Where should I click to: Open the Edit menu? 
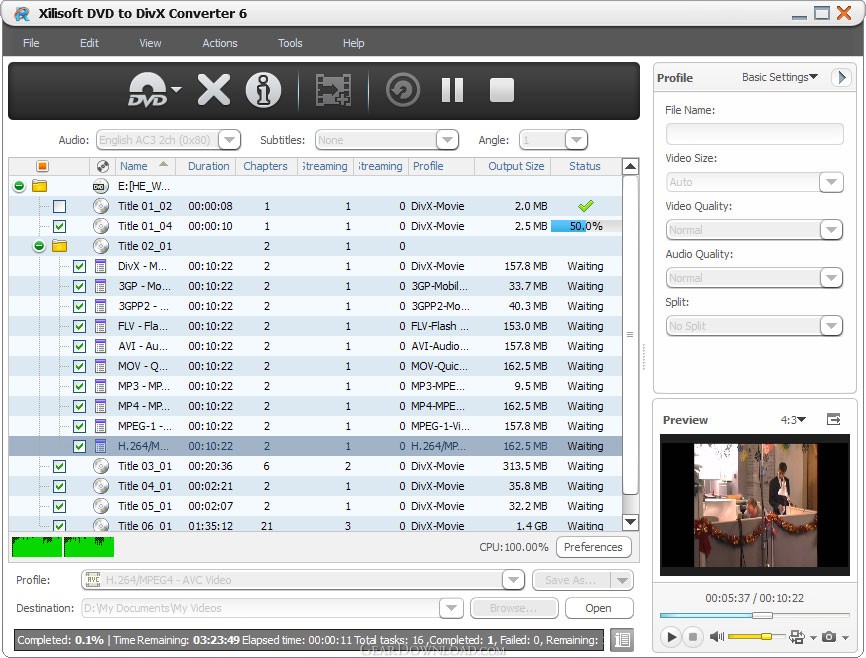click(89, 43)
